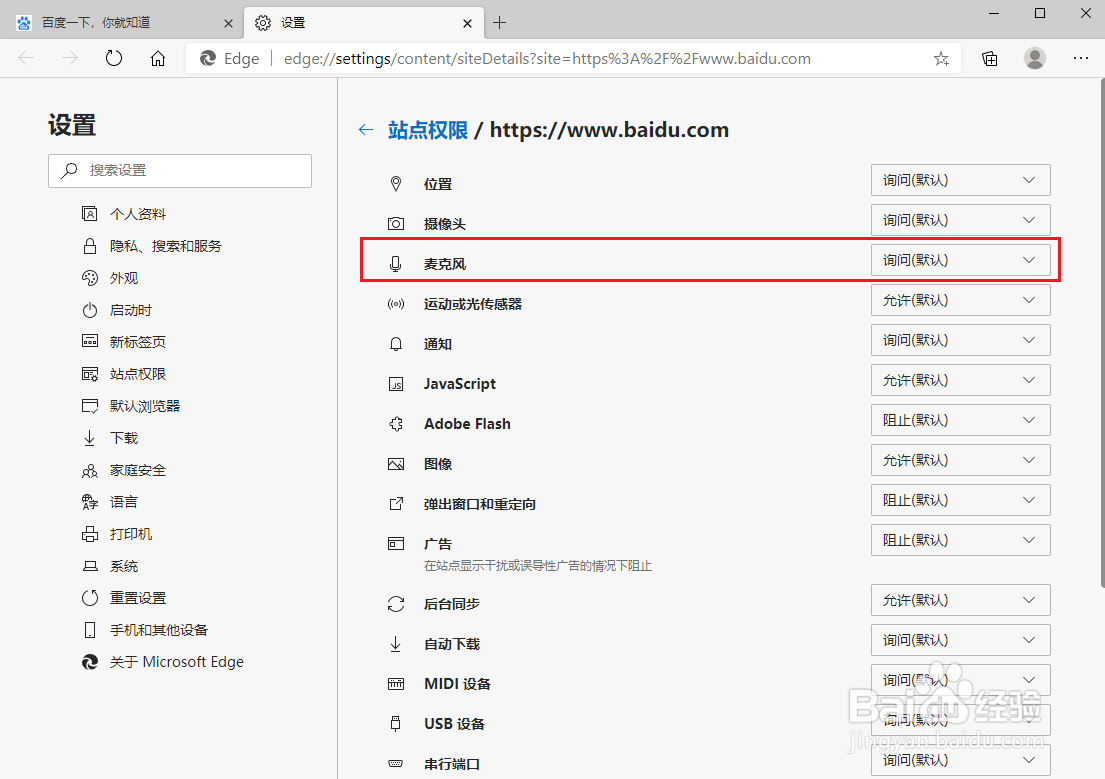Click the 家庭安全 people icon

pyautogui.click(x=89, y=470)
